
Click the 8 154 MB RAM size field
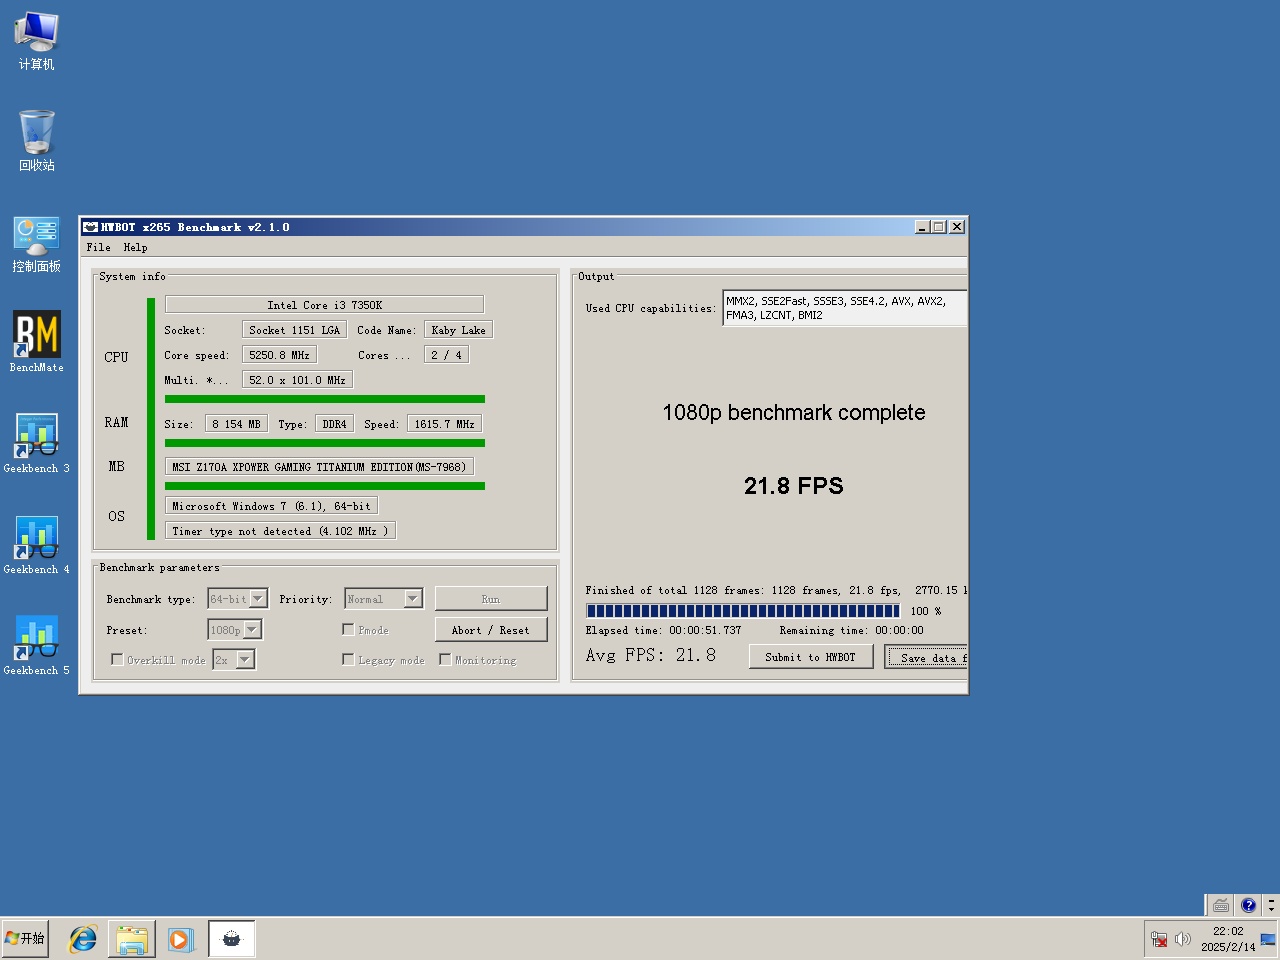coord(236,424)
